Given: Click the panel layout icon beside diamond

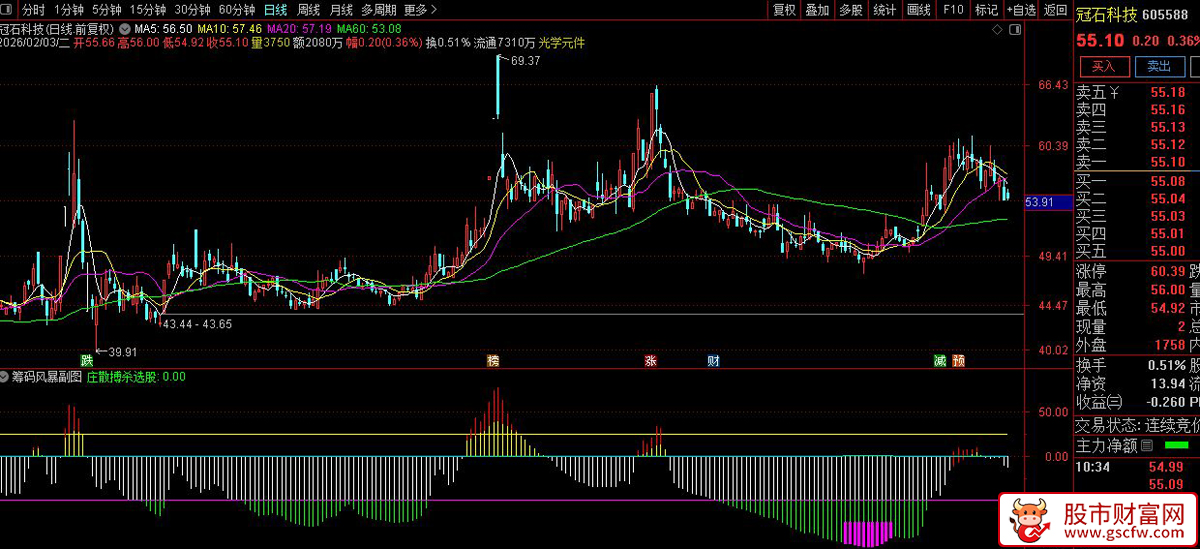Looking at the screenshot, I should coord(1016,31).
